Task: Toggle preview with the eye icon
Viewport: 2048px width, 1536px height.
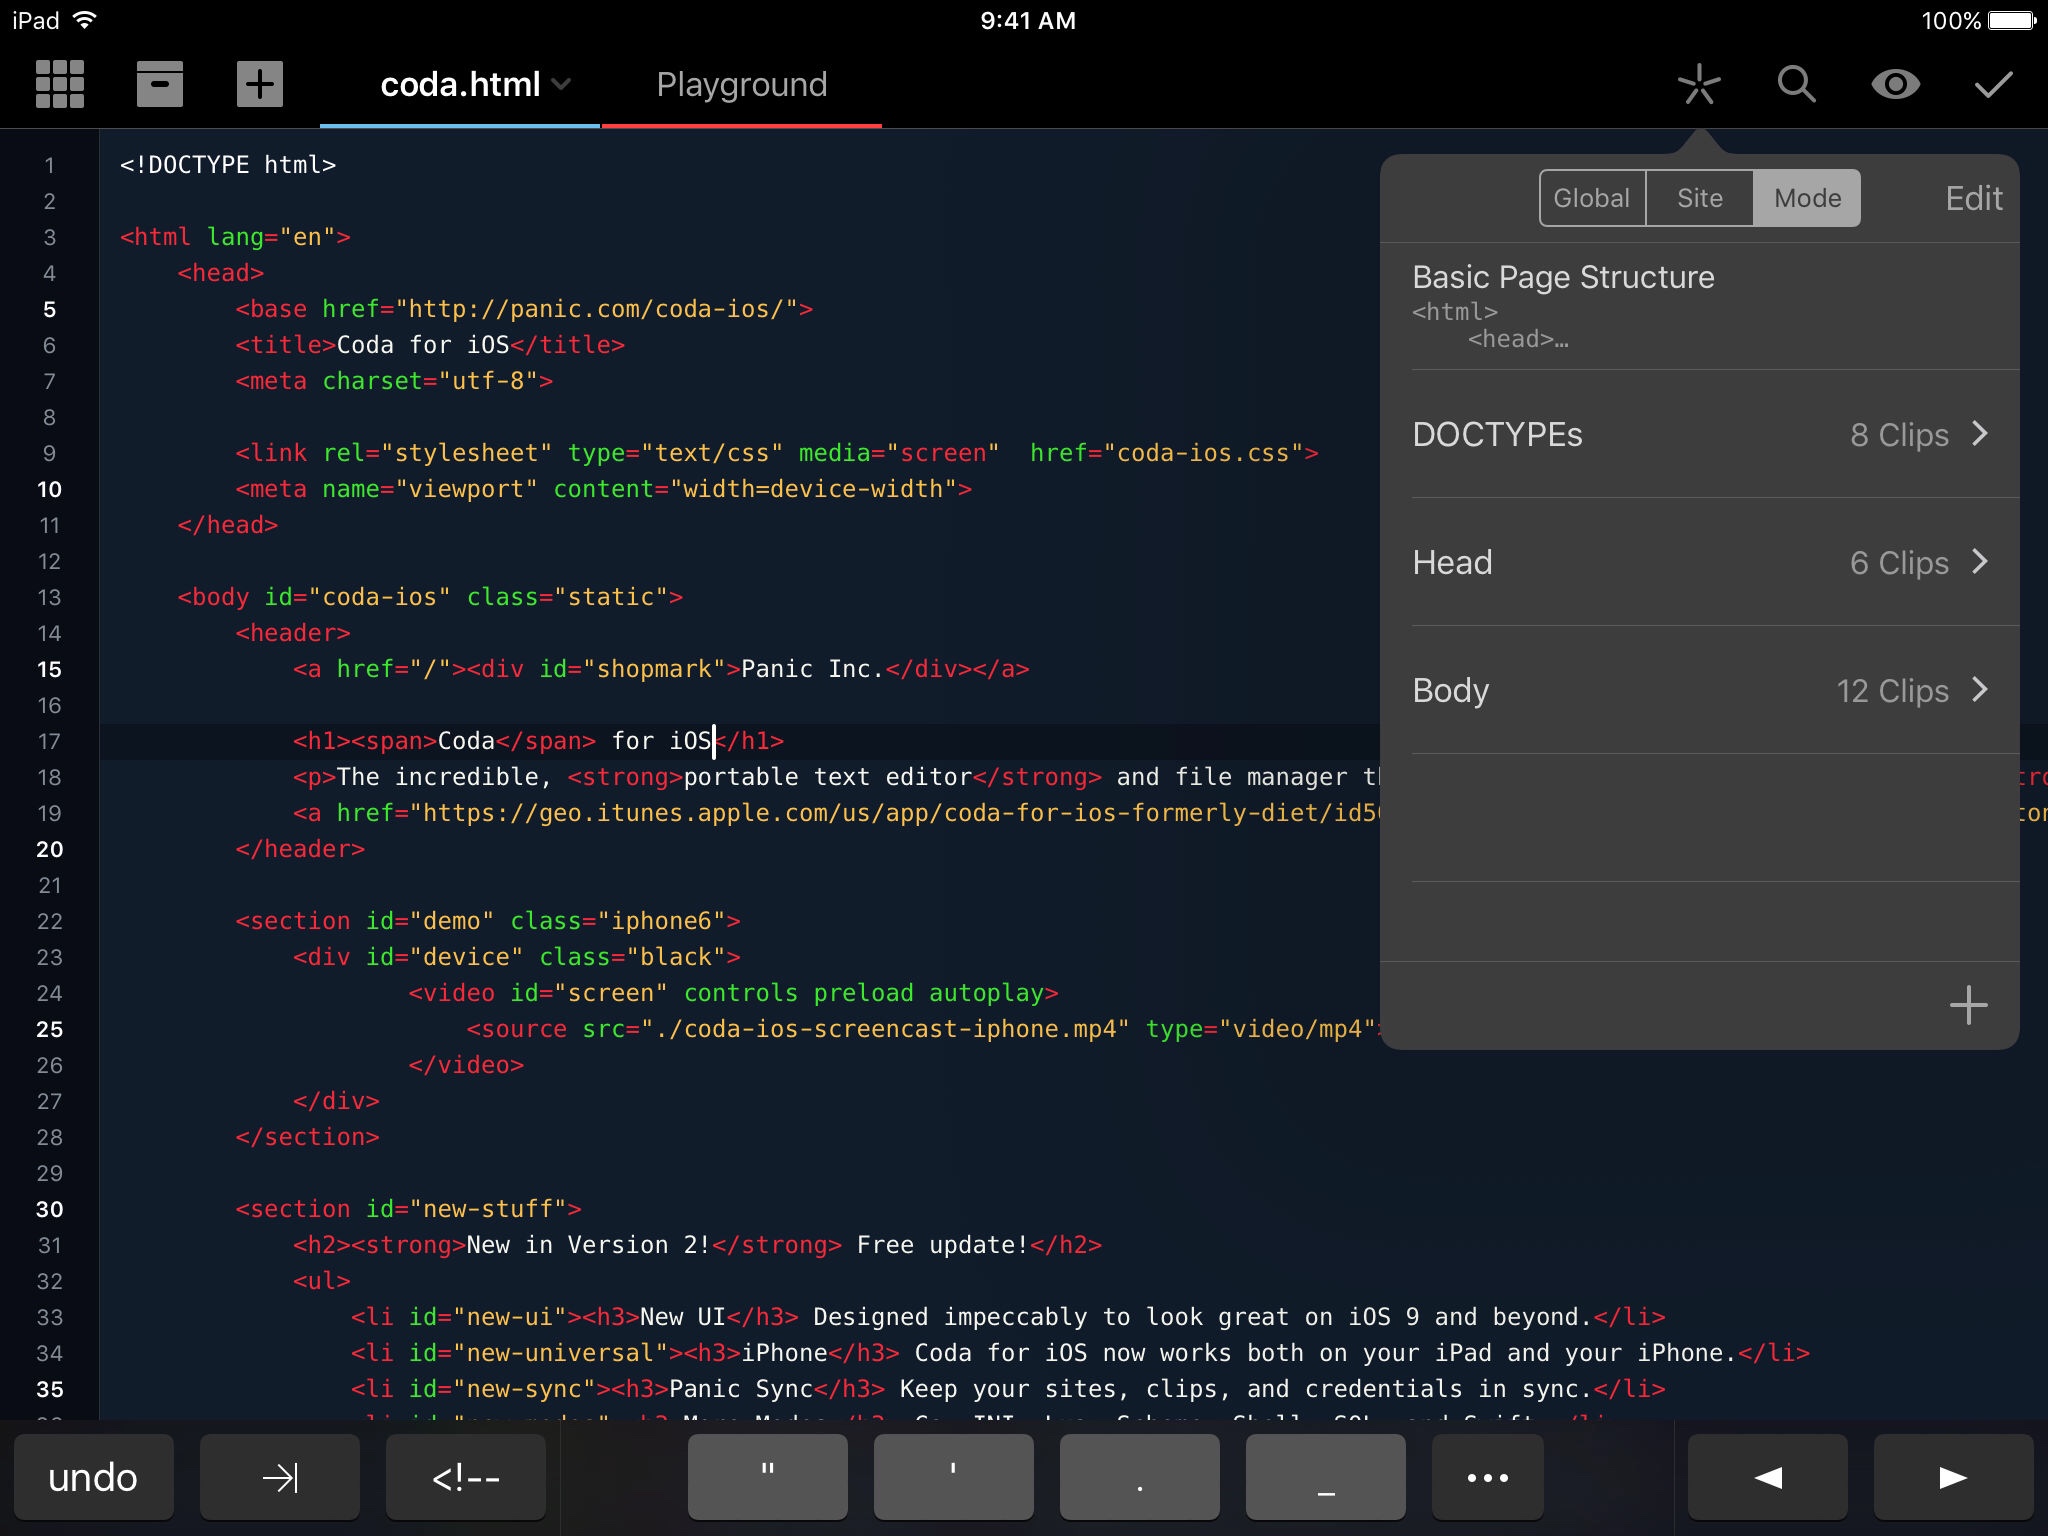Action: (x=1896, y=84)
